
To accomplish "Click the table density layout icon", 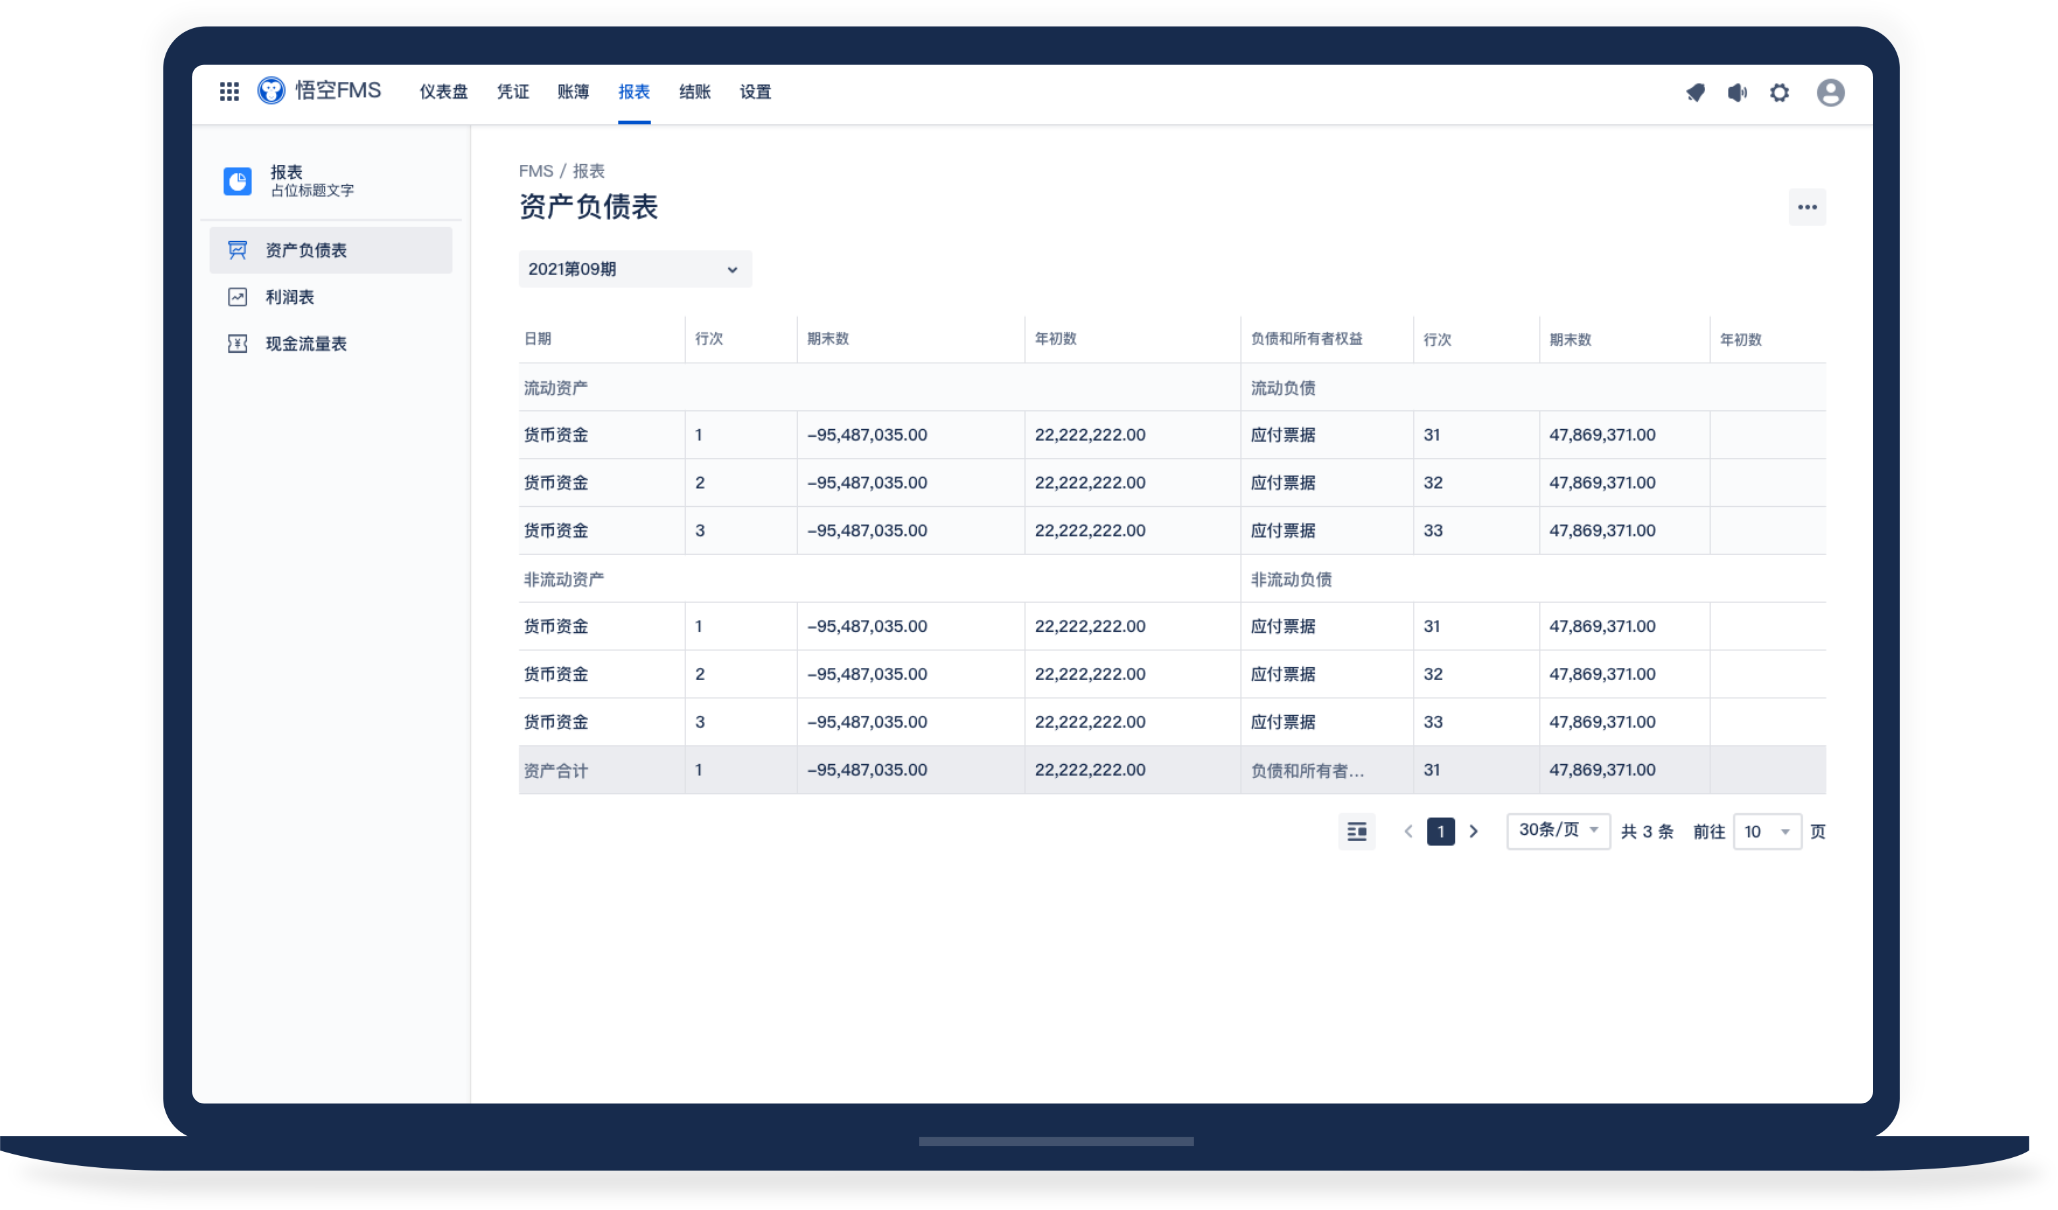I will [1356, 832].
